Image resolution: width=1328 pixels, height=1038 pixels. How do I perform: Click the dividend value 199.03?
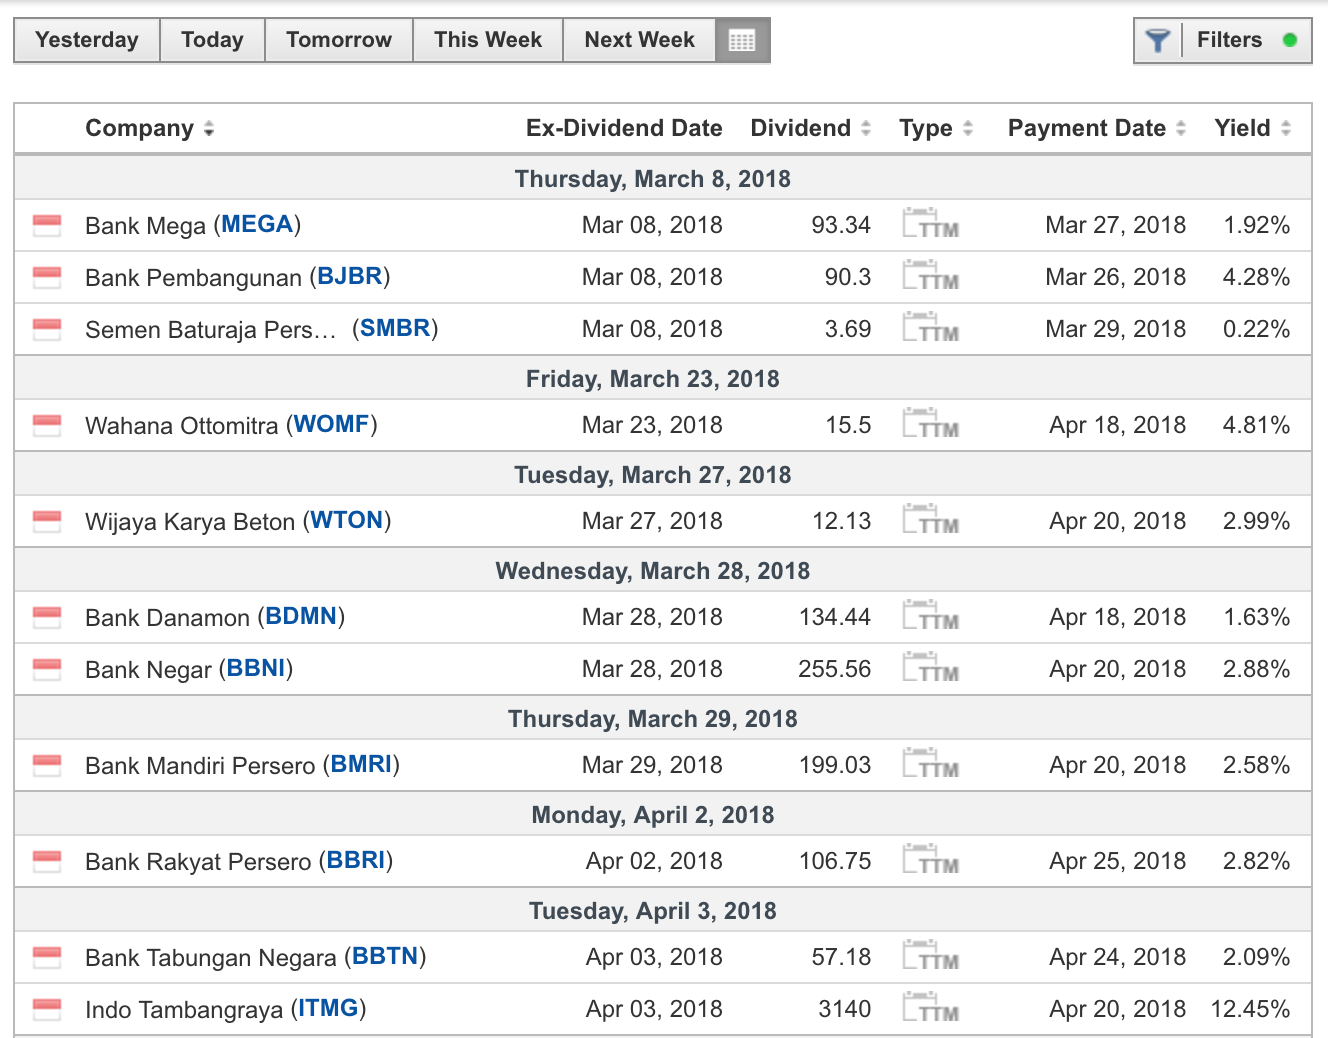click(x=835, y=765)
